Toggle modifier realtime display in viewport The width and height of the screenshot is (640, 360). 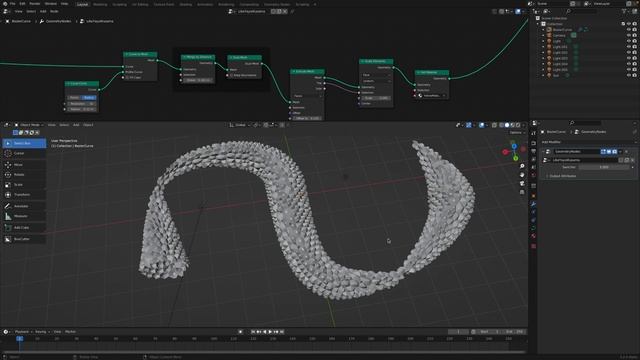(609, 151)
